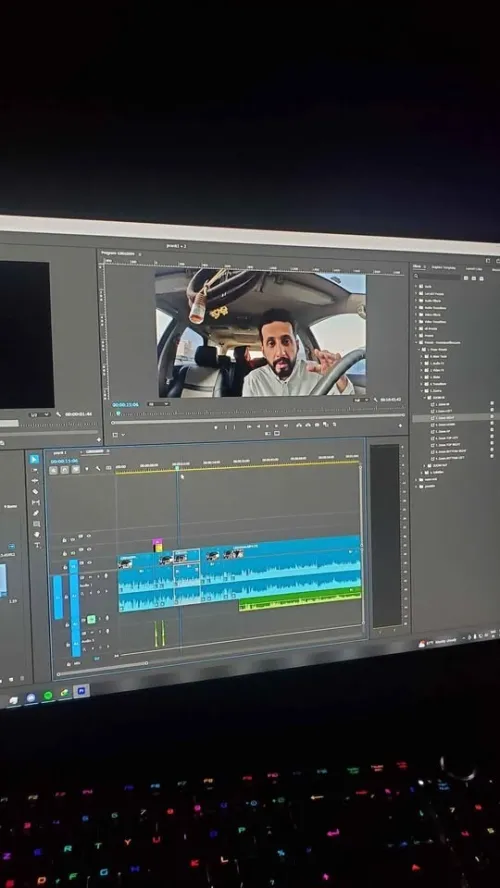This screenshot has width=500, height=888.
Task: Click the Mark Out icon
Action: [234, 427]
